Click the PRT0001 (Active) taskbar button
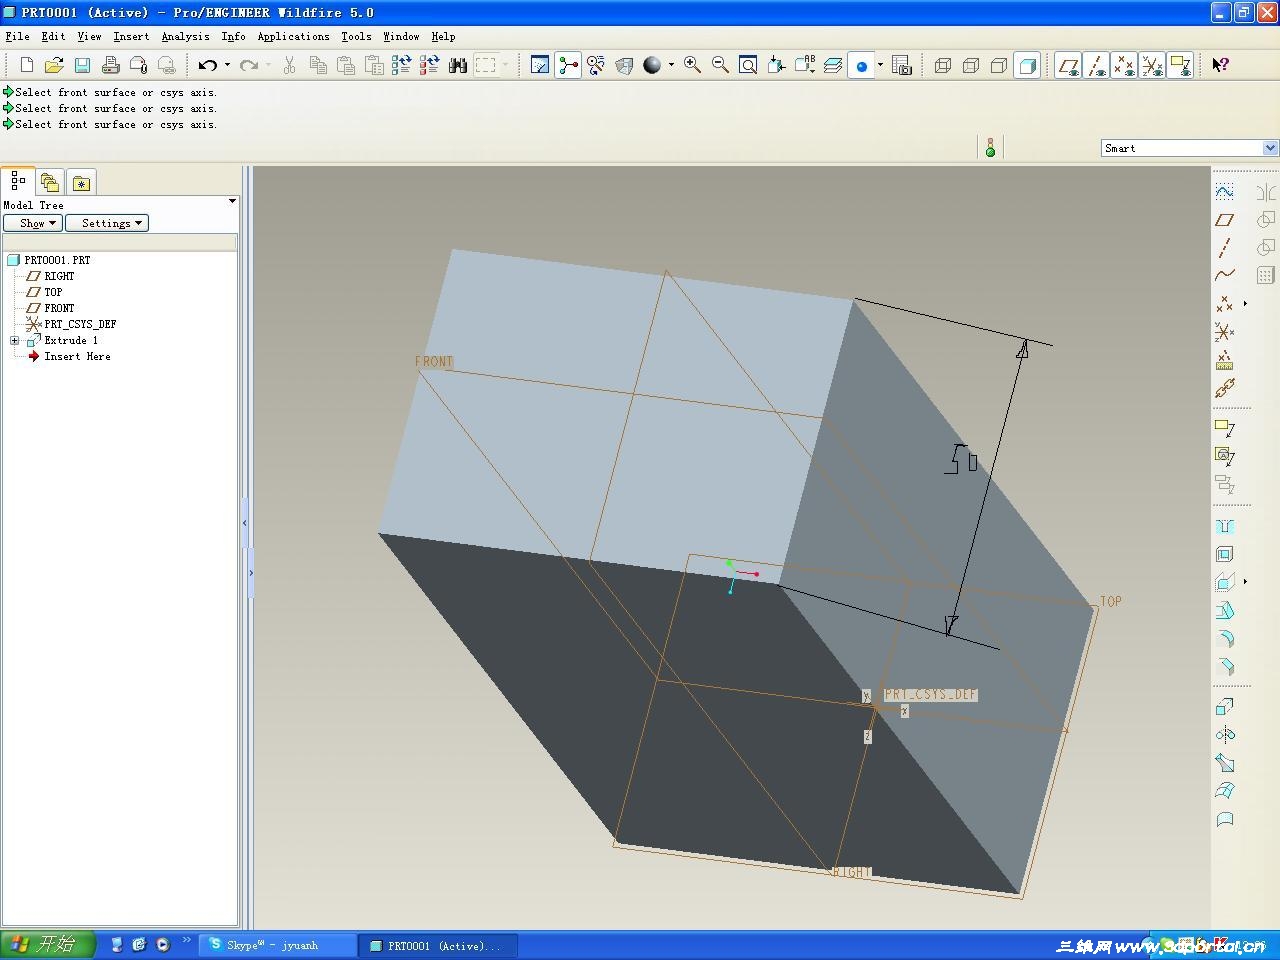 tap(439, 945)
